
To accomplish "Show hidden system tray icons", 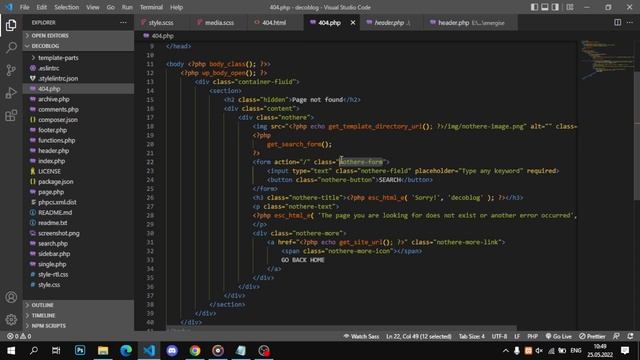I will pyautogui.click(x=505, y=351).
